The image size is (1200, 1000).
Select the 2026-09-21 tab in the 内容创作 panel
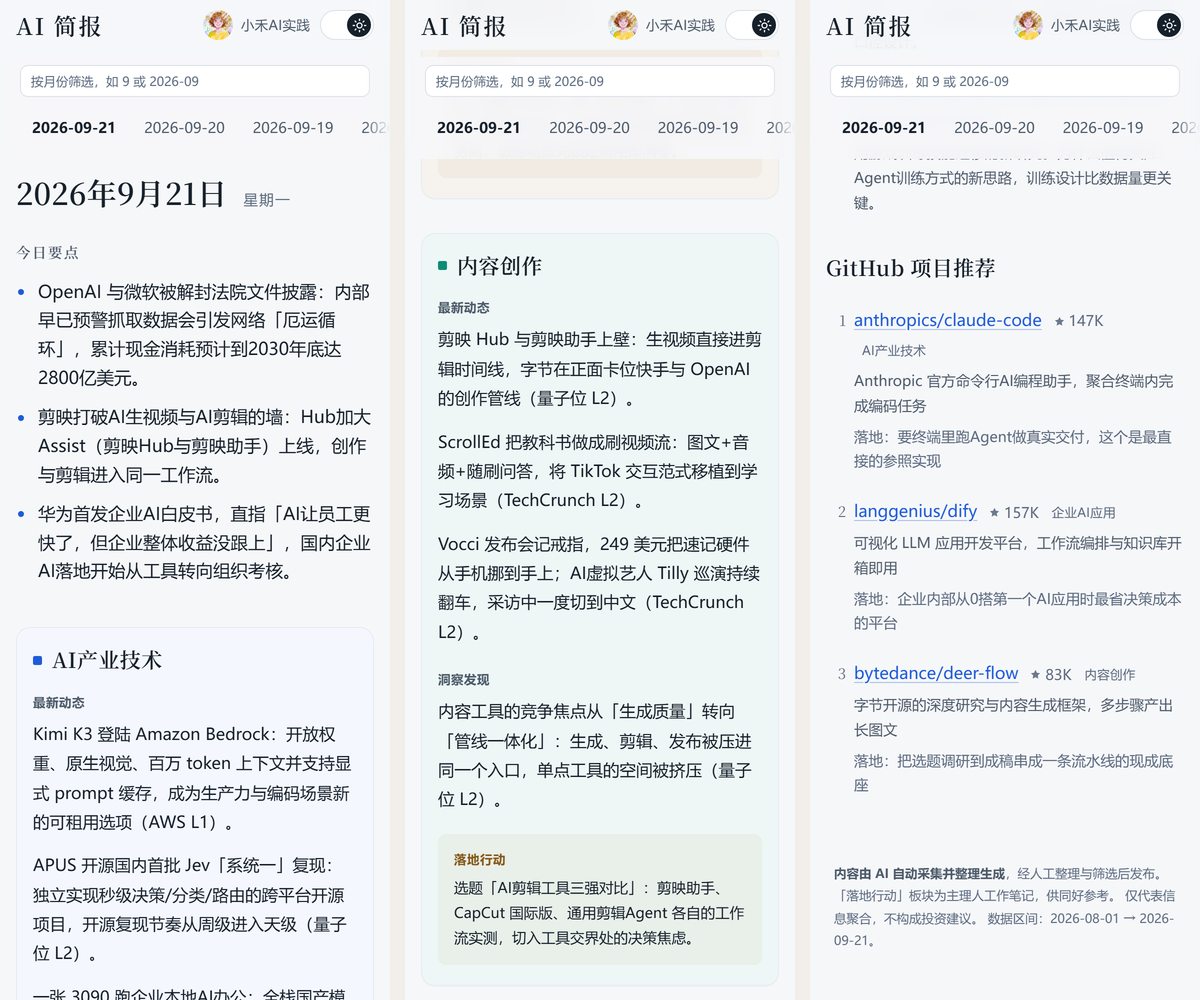point(479,128)
